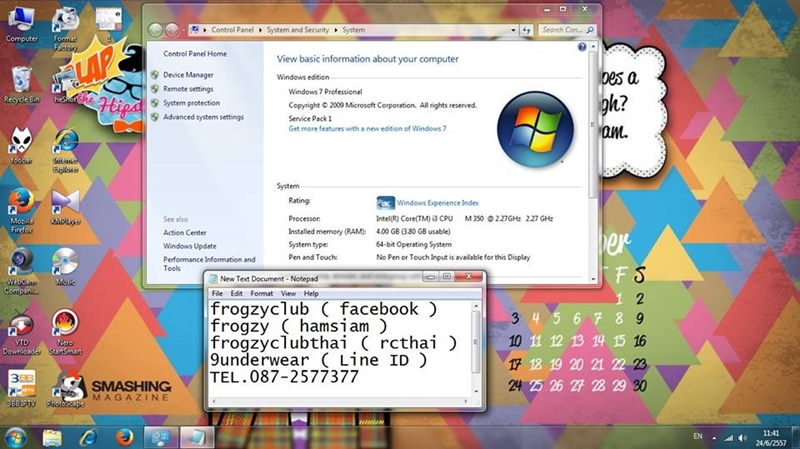The height and width of the screenshot is (449, 800).
Task: Launch Nero StartSmart from the desktop
Action: 65,332
